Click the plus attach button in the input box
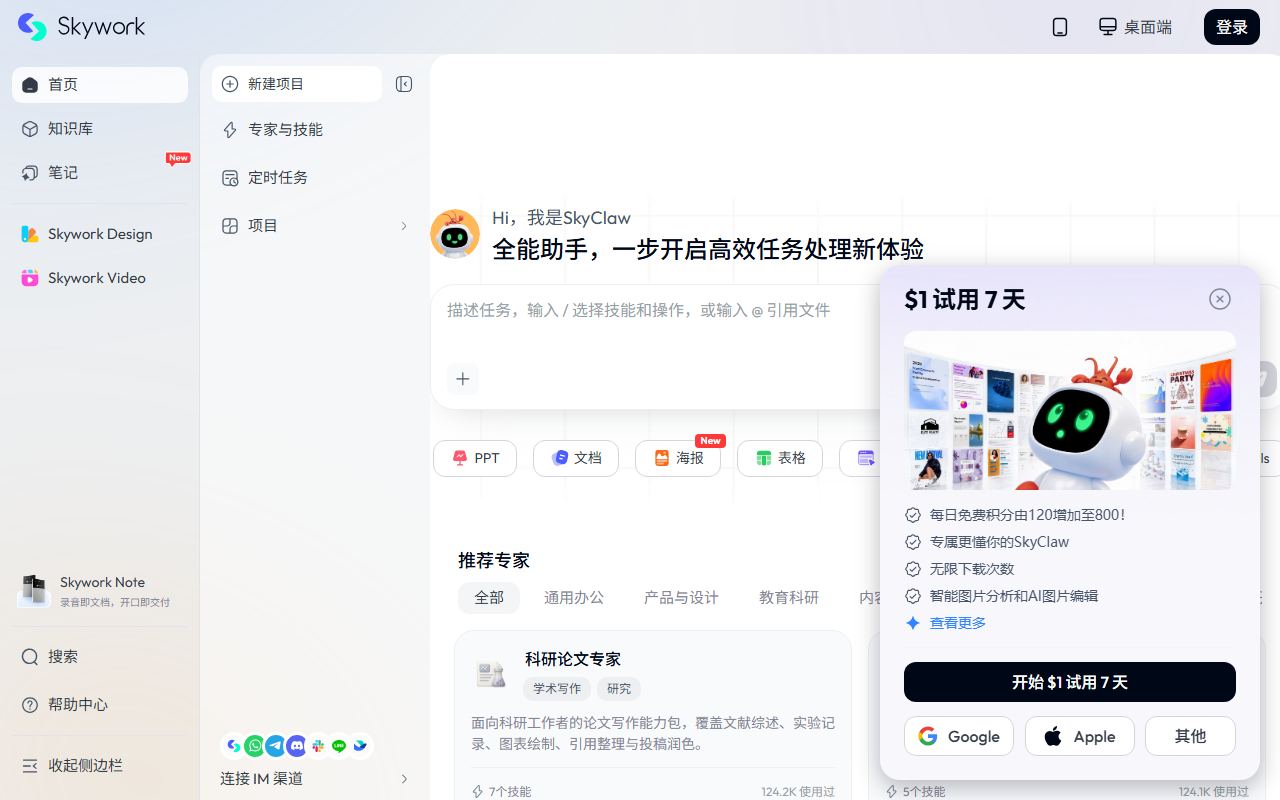The width and height of the screenshot is (1280, 800). click(x=462, y=378)
